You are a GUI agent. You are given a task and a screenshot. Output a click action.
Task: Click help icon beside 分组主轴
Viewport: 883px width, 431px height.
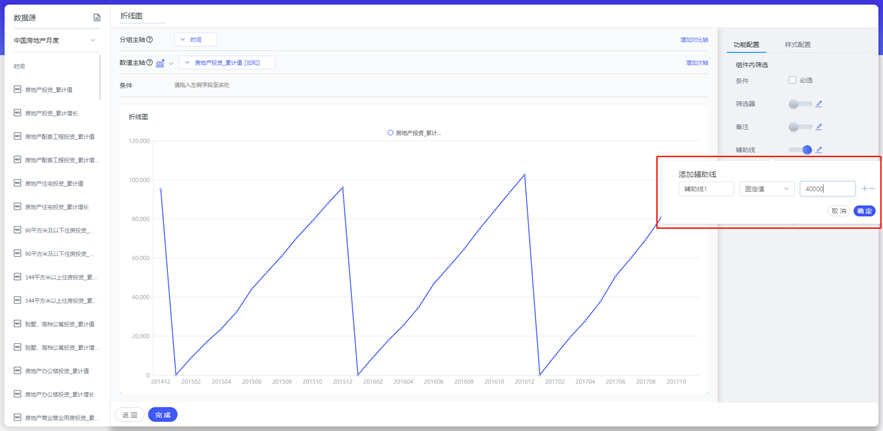tap(150, 40)
